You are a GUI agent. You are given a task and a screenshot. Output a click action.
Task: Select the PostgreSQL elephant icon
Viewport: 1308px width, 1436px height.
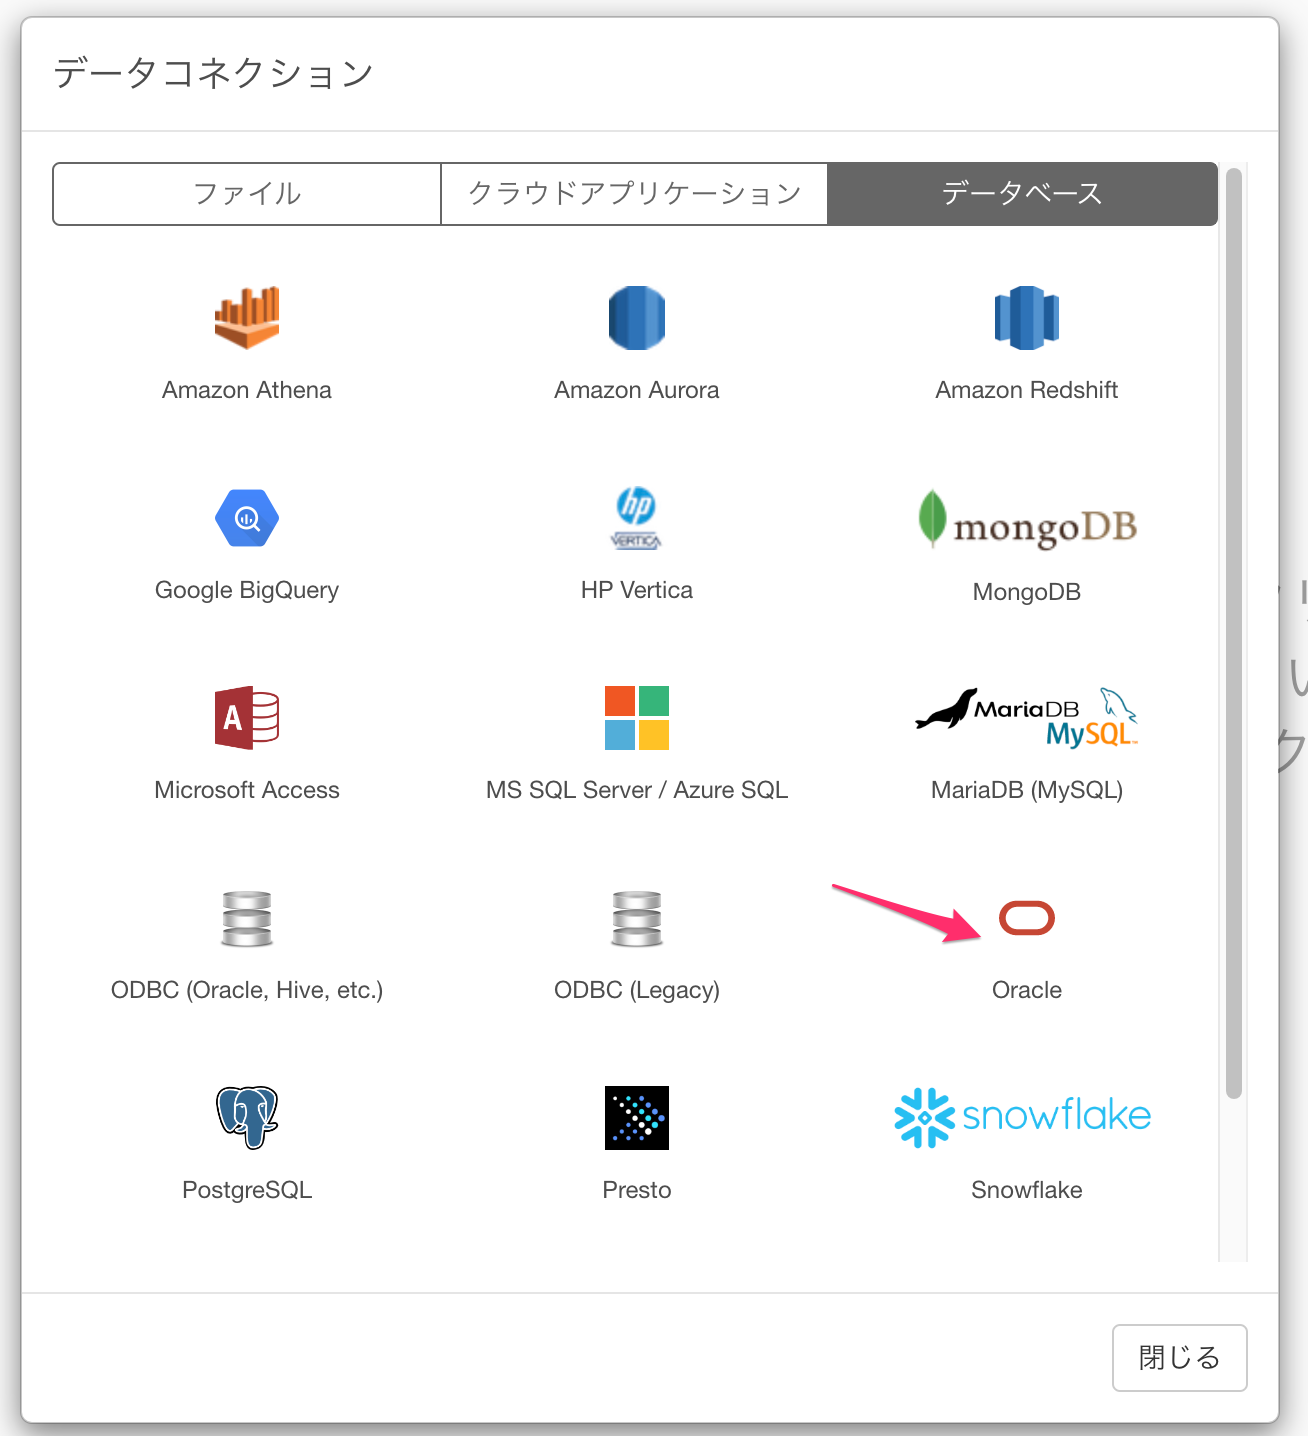coord(247,1118)
